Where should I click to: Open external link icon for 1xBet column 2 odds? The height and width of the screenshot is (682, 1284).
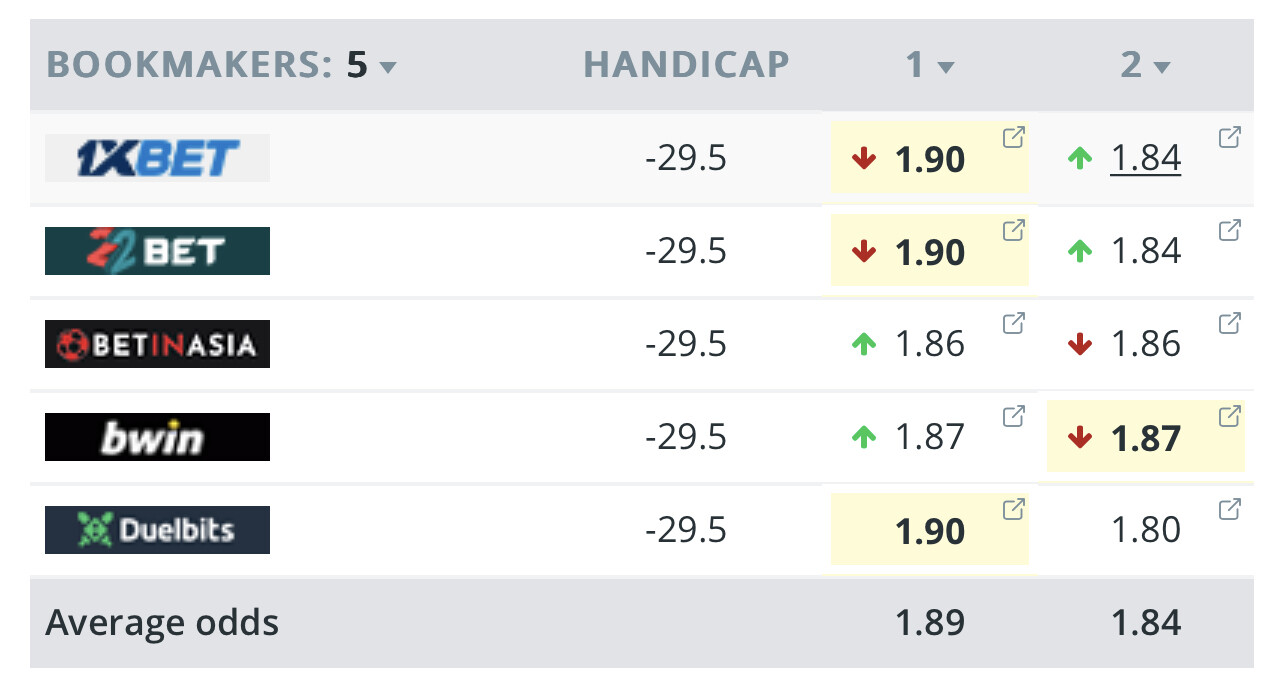1229,138
